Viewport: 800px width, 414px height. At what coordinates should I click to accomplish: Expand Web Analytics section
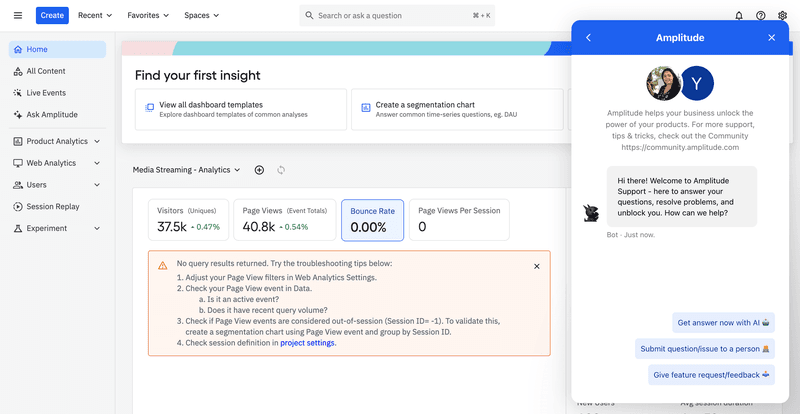point(57,163)
